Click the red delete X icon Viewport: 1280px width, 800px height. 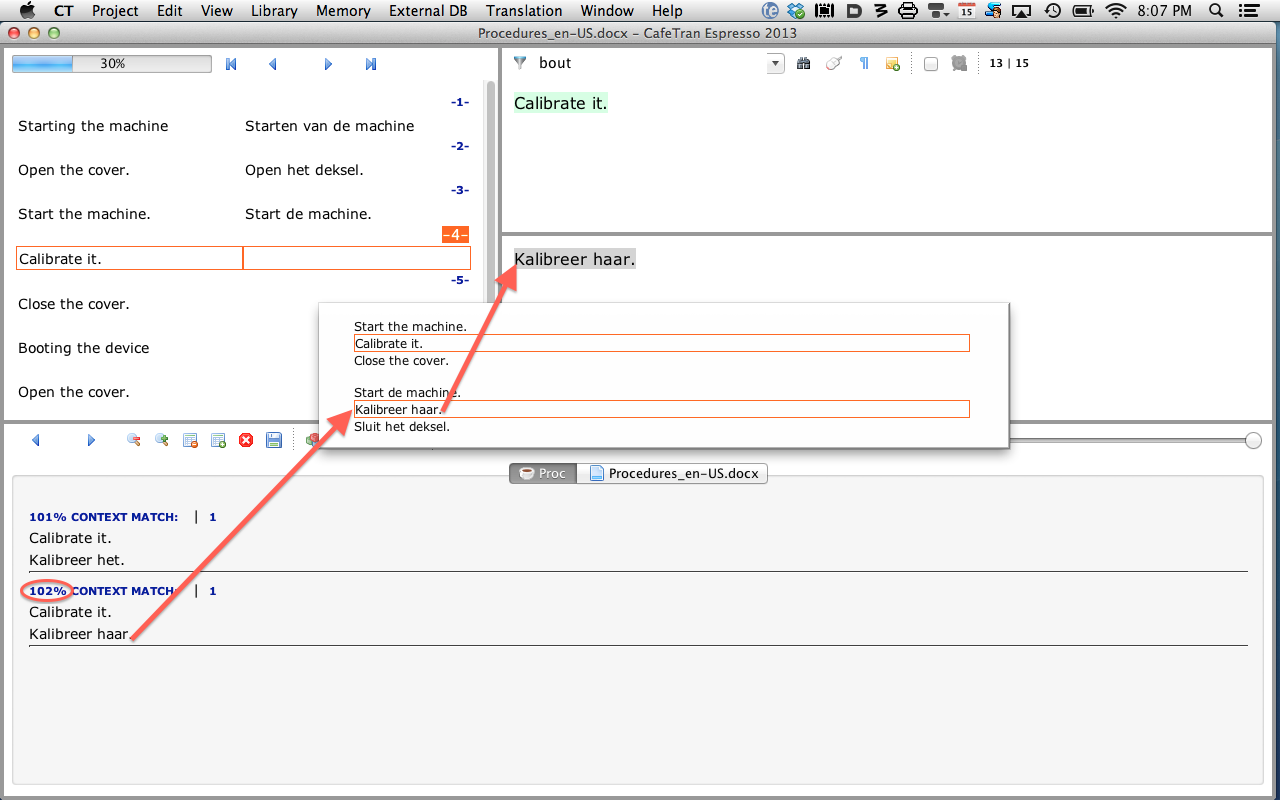pyautogui.click(x=246, y=440)
